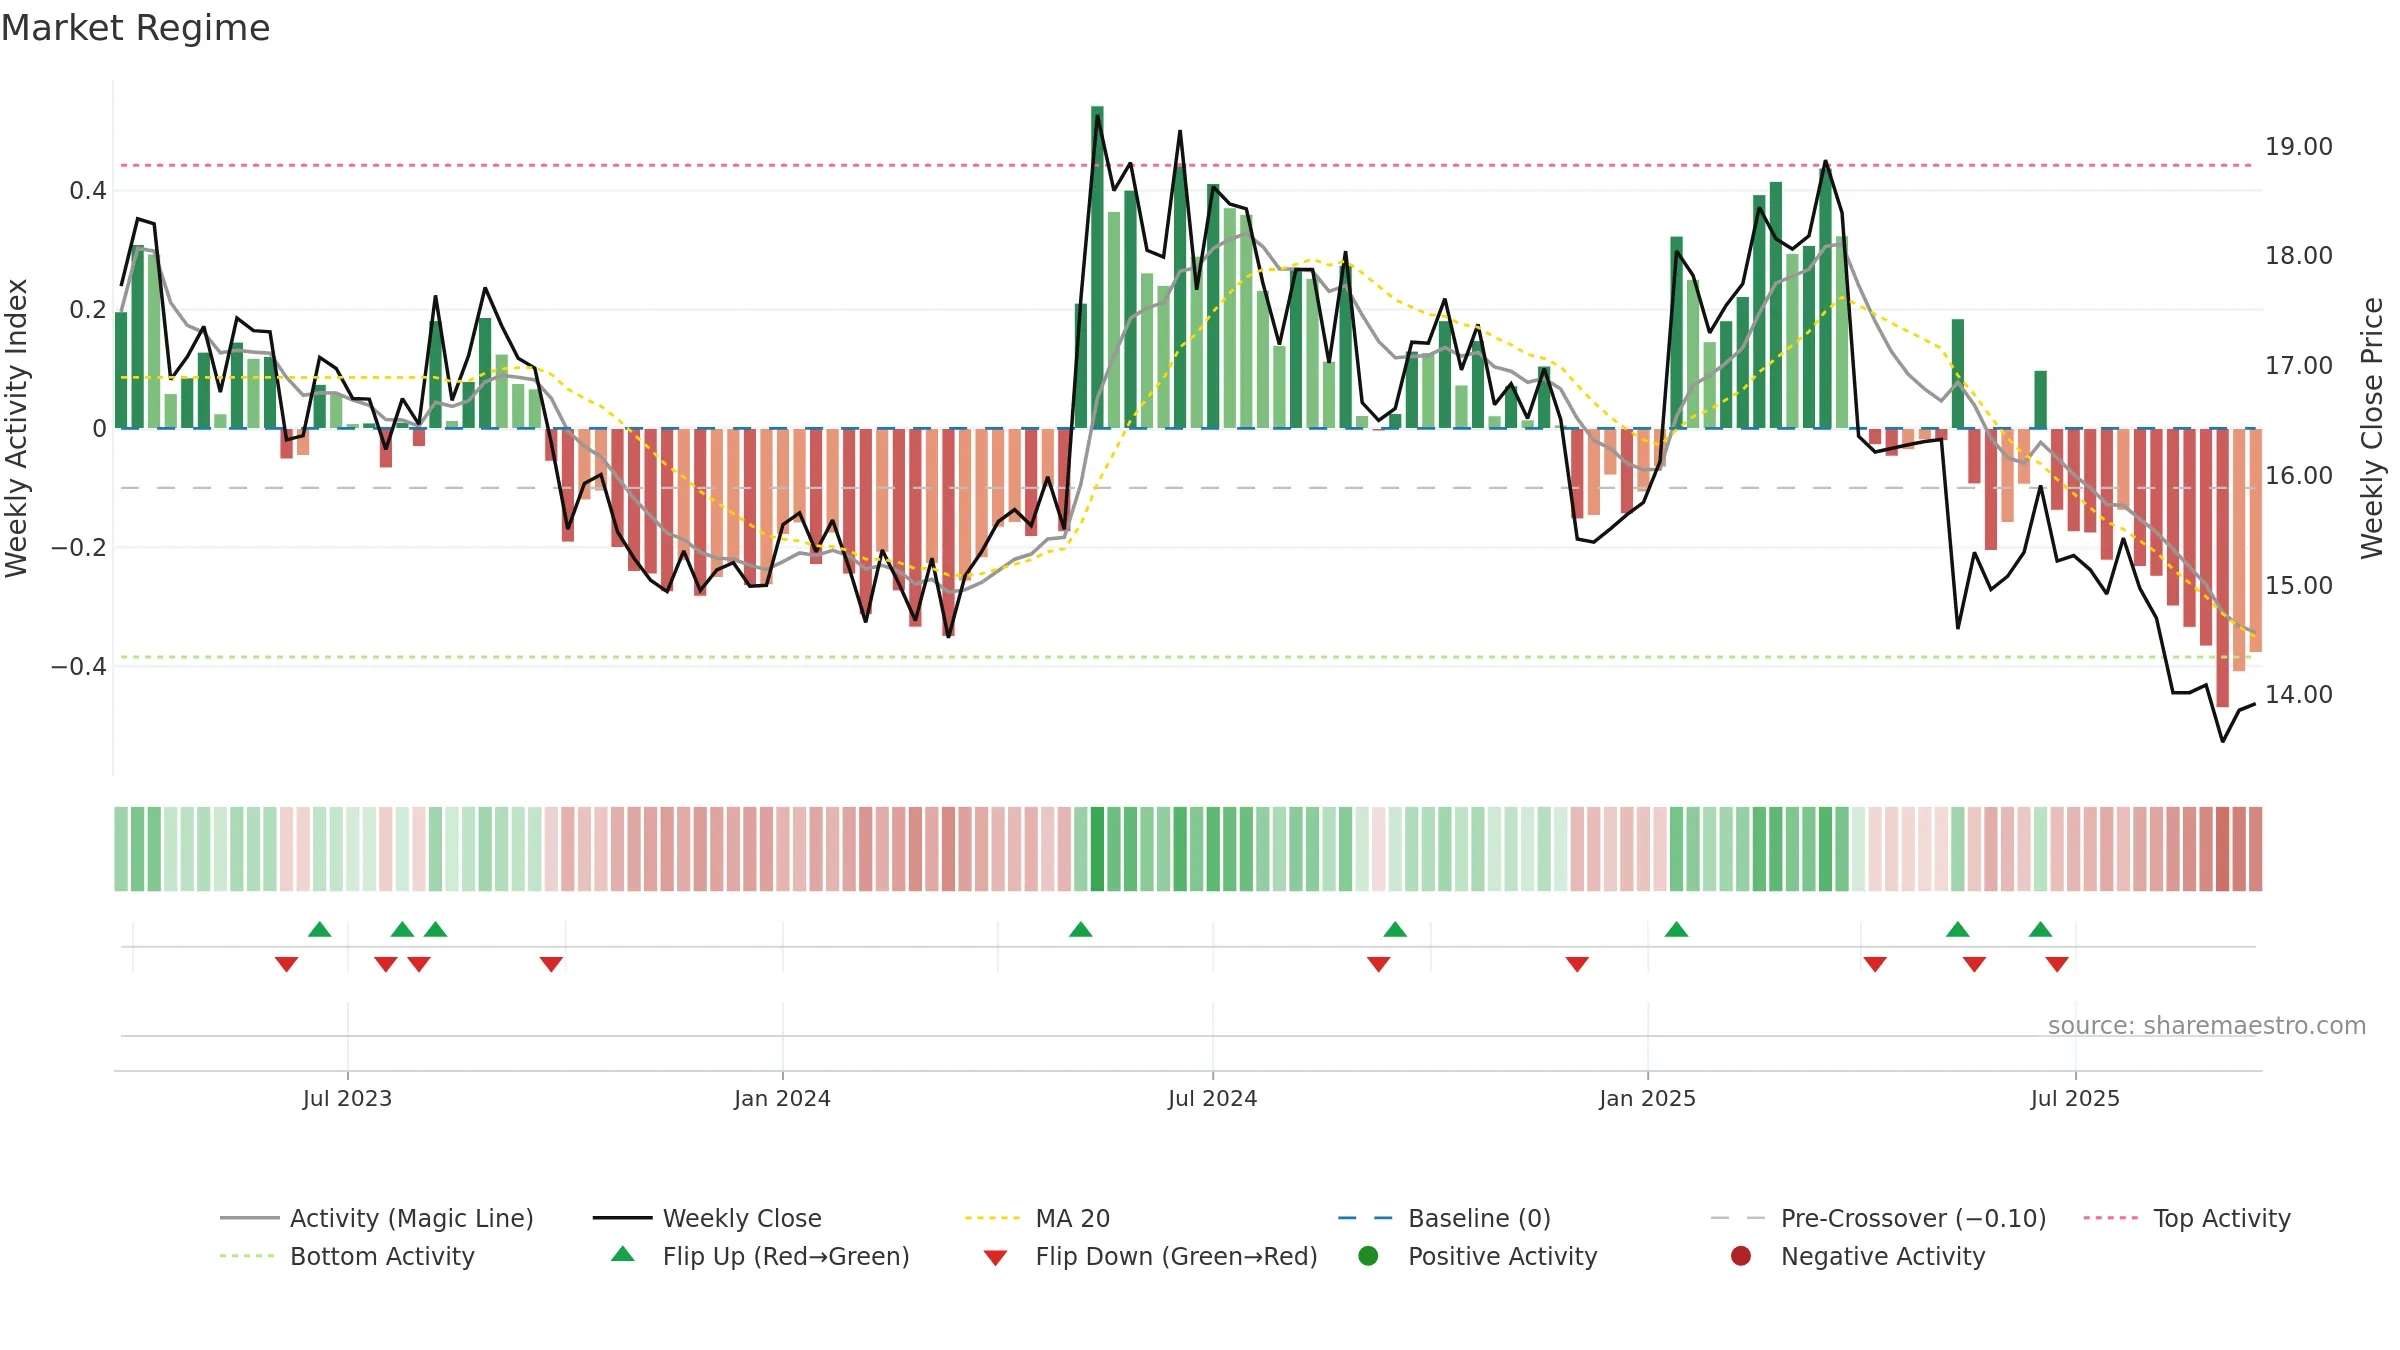2400x1350 pixels.
Task: Toggle the Bottom Activity legend entry
Action: click(x=347, y=1256)
